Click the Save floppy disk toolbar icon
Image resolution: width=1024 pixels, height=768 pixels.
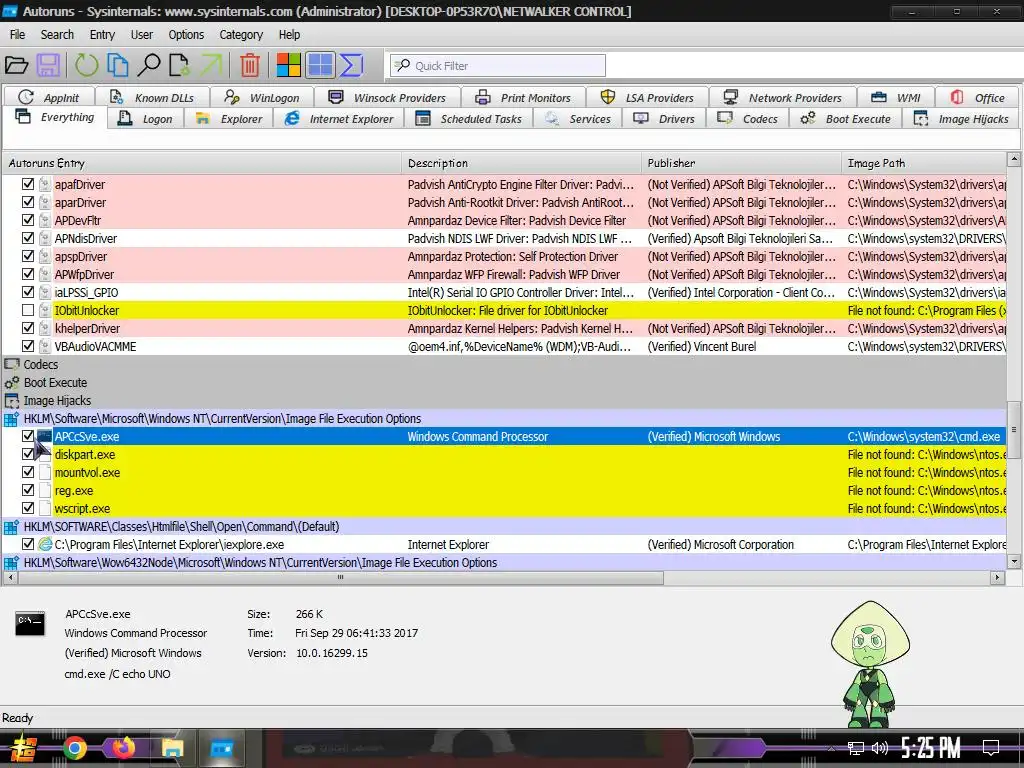click(x=48, y=65)
